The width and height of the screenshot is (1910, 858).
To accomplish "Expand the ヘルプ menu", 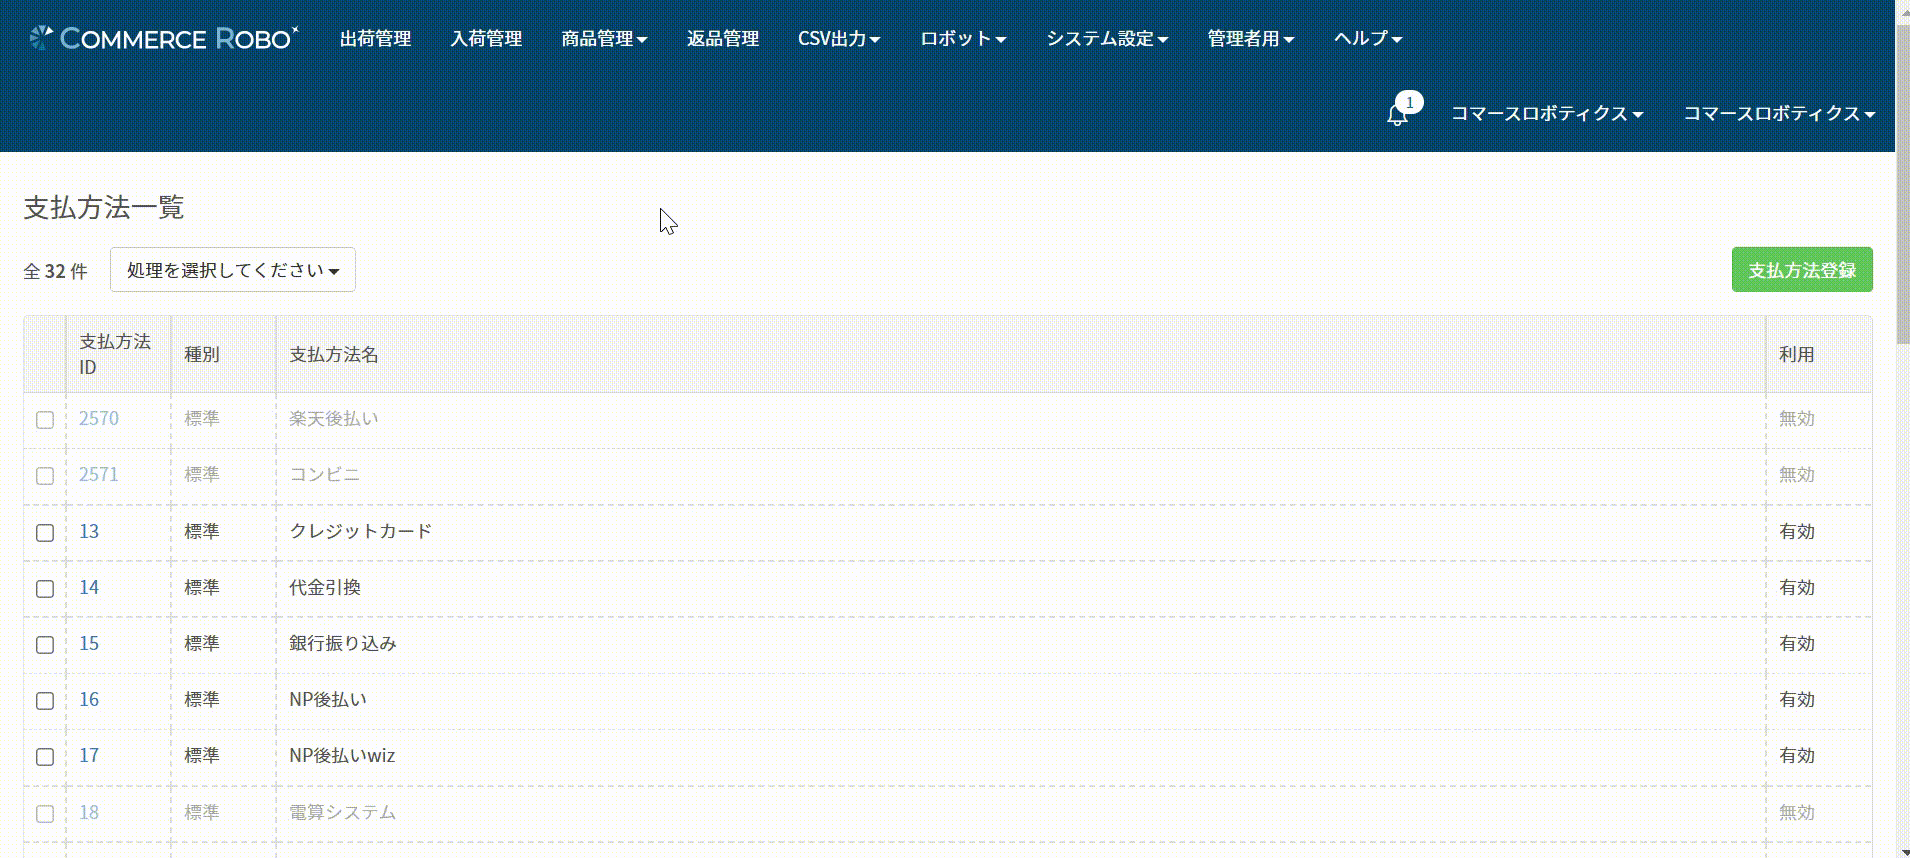I will click(x=1368, y=38).
